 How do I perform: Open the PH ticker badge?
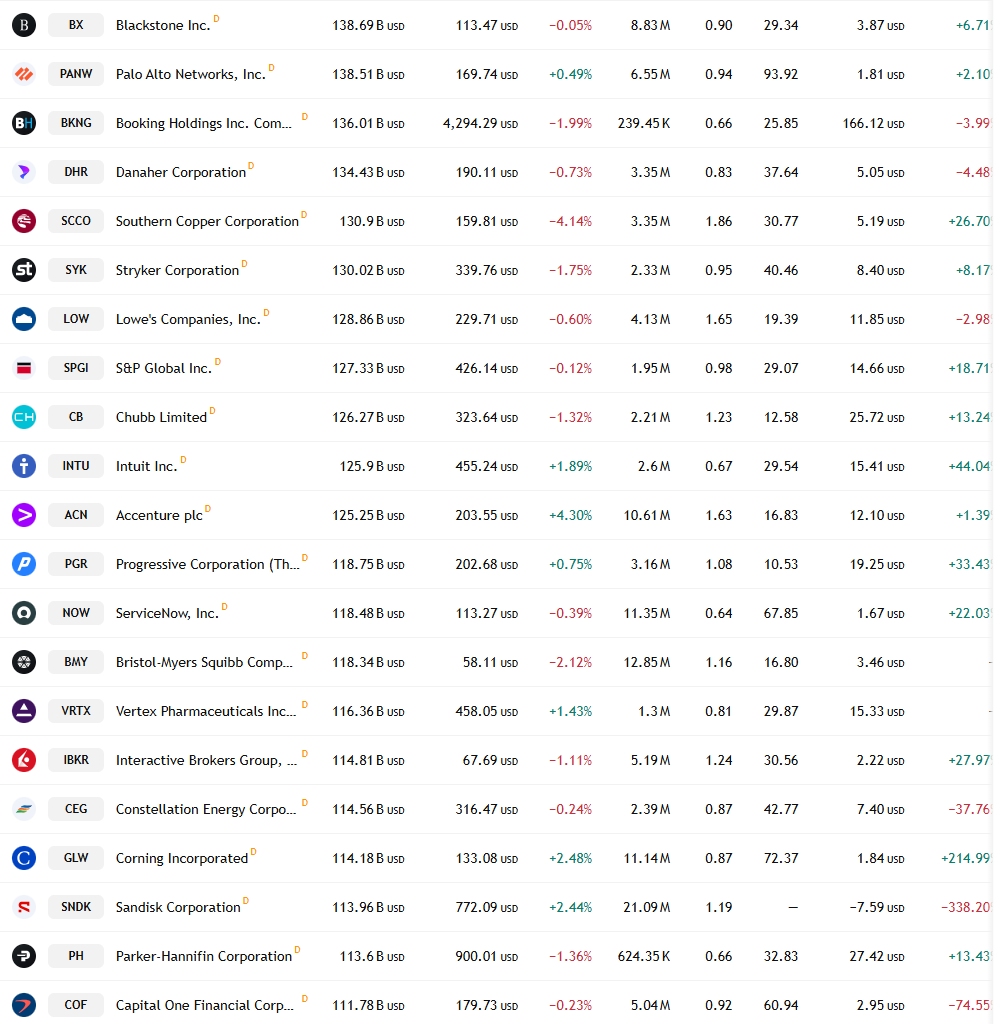(76, 955)
